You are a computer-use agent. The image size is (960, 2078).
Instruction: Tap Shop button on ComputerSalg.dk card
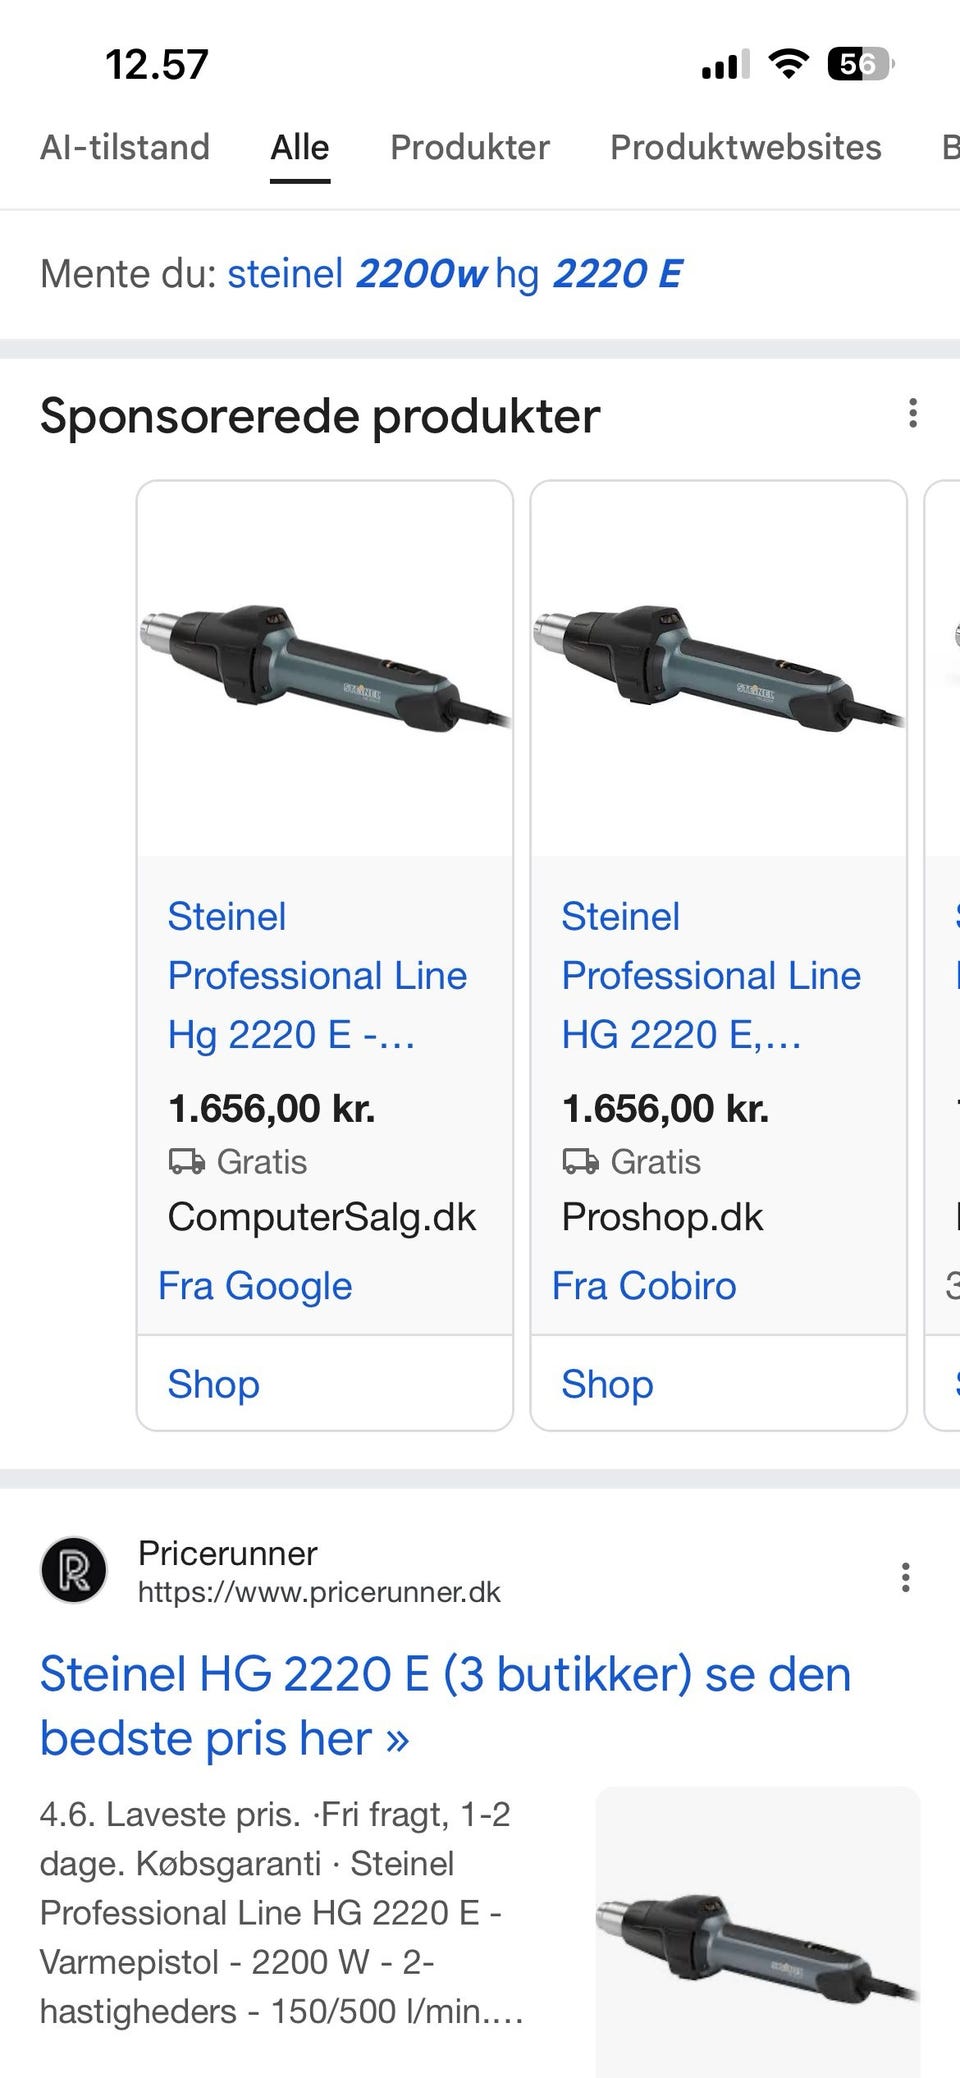tap(214, 1384)
